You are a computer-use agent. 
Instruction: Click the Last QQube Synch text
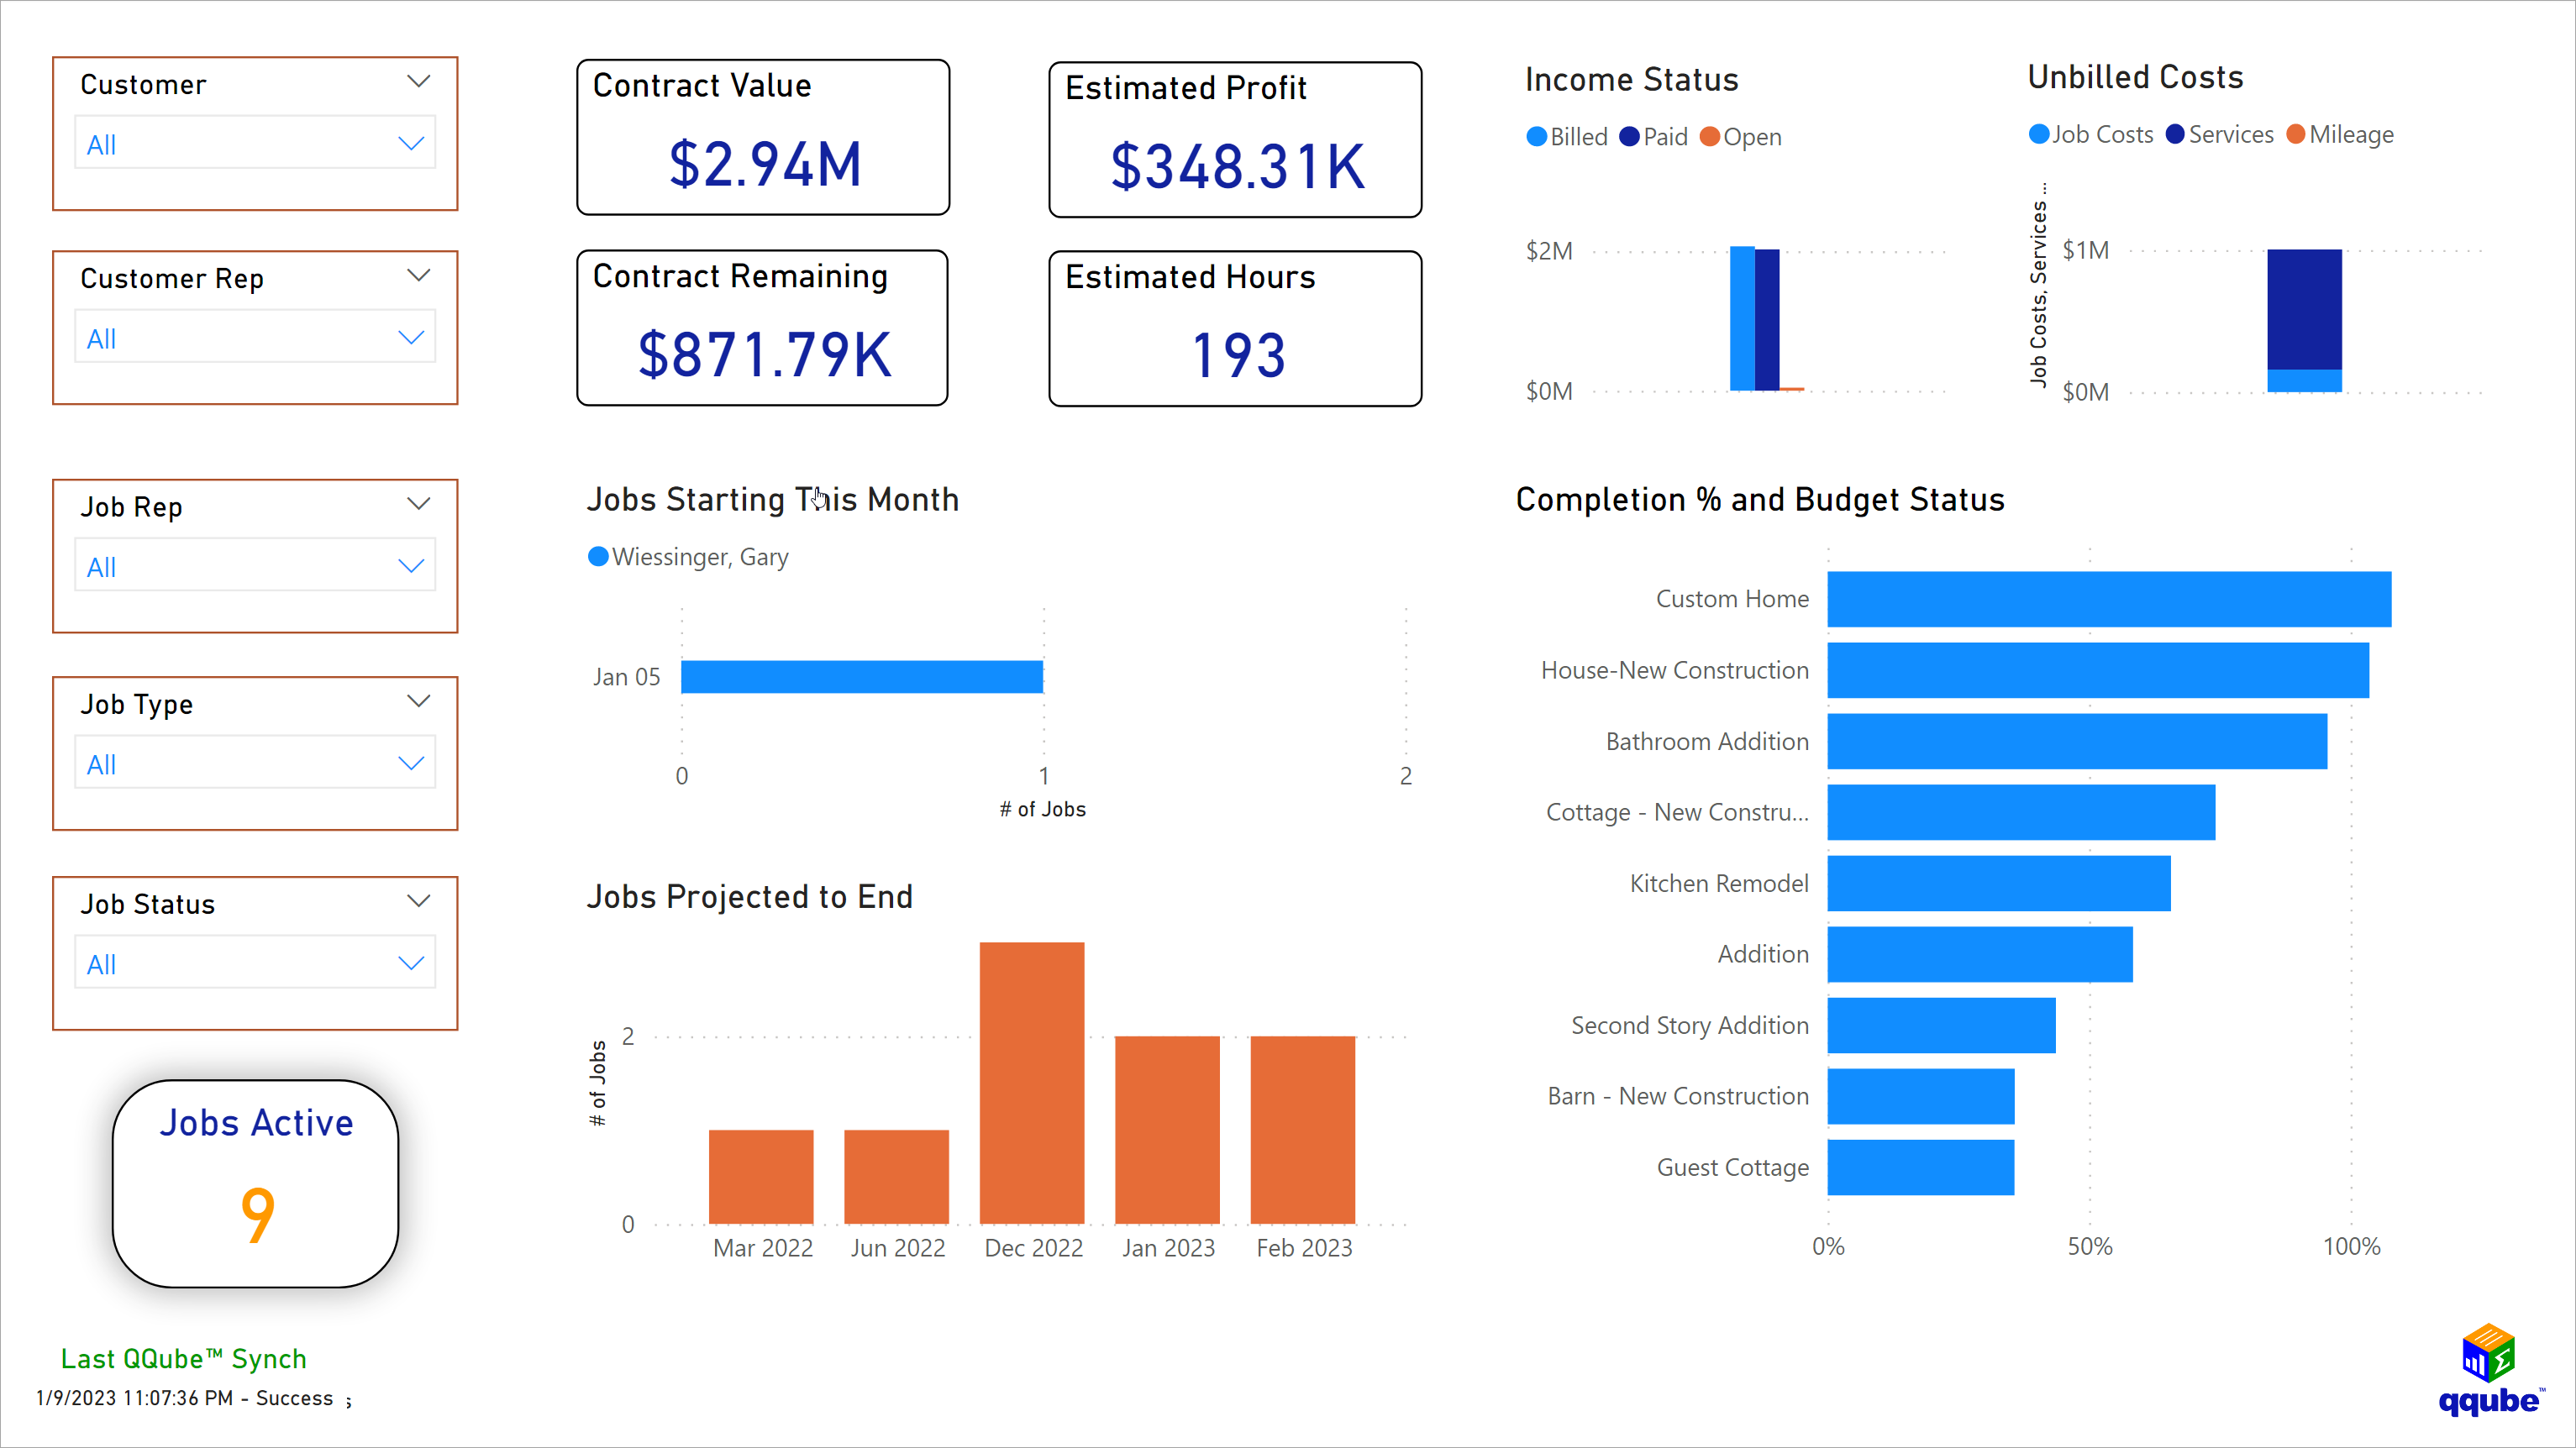[184, 1358]
